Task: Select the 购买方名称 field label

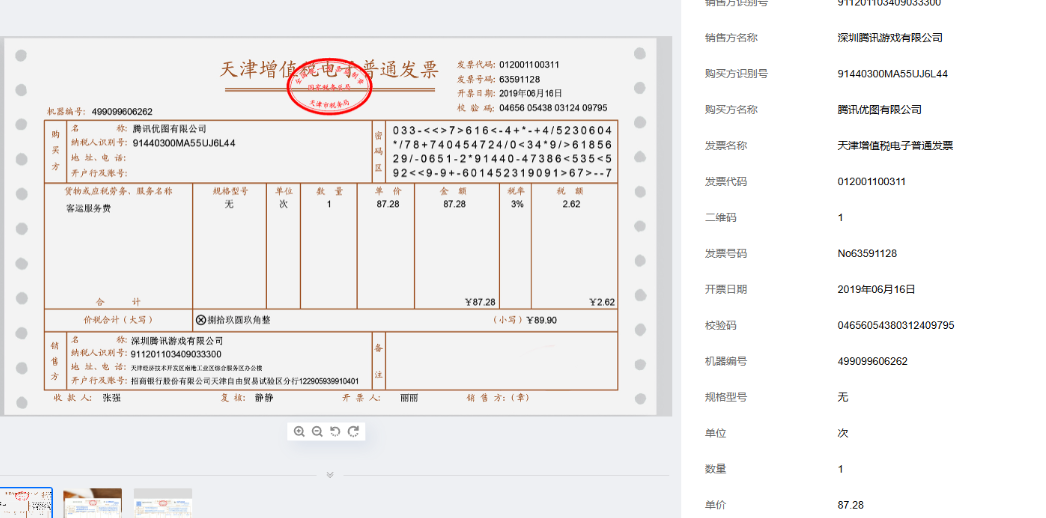Action: pyautogui.click(x=731, y=109)
